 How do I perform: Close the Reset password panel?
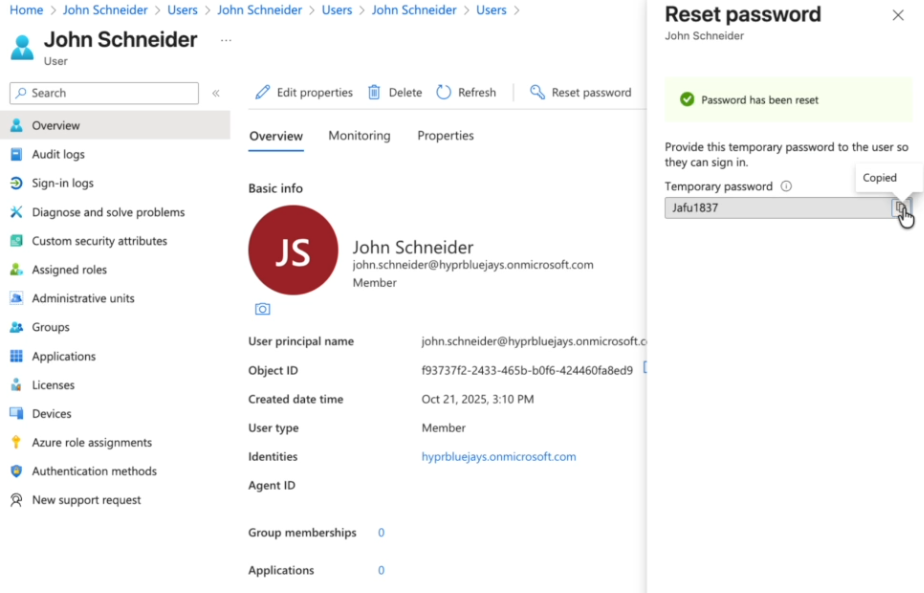click(x=897, y=15)
